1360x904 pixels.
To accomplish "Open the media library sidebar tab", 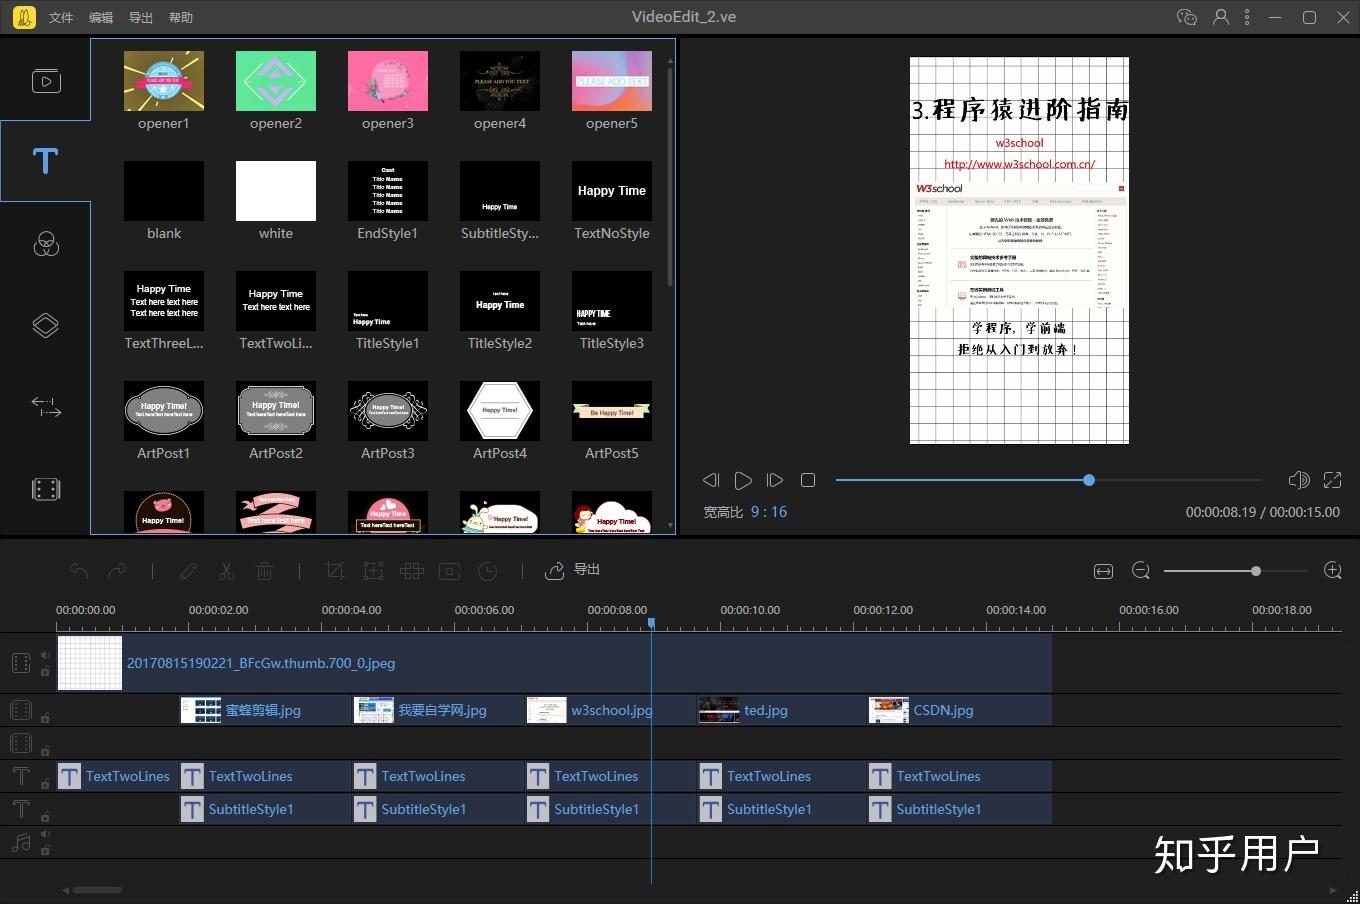I will pyautogui.click(x=46, y=81).
